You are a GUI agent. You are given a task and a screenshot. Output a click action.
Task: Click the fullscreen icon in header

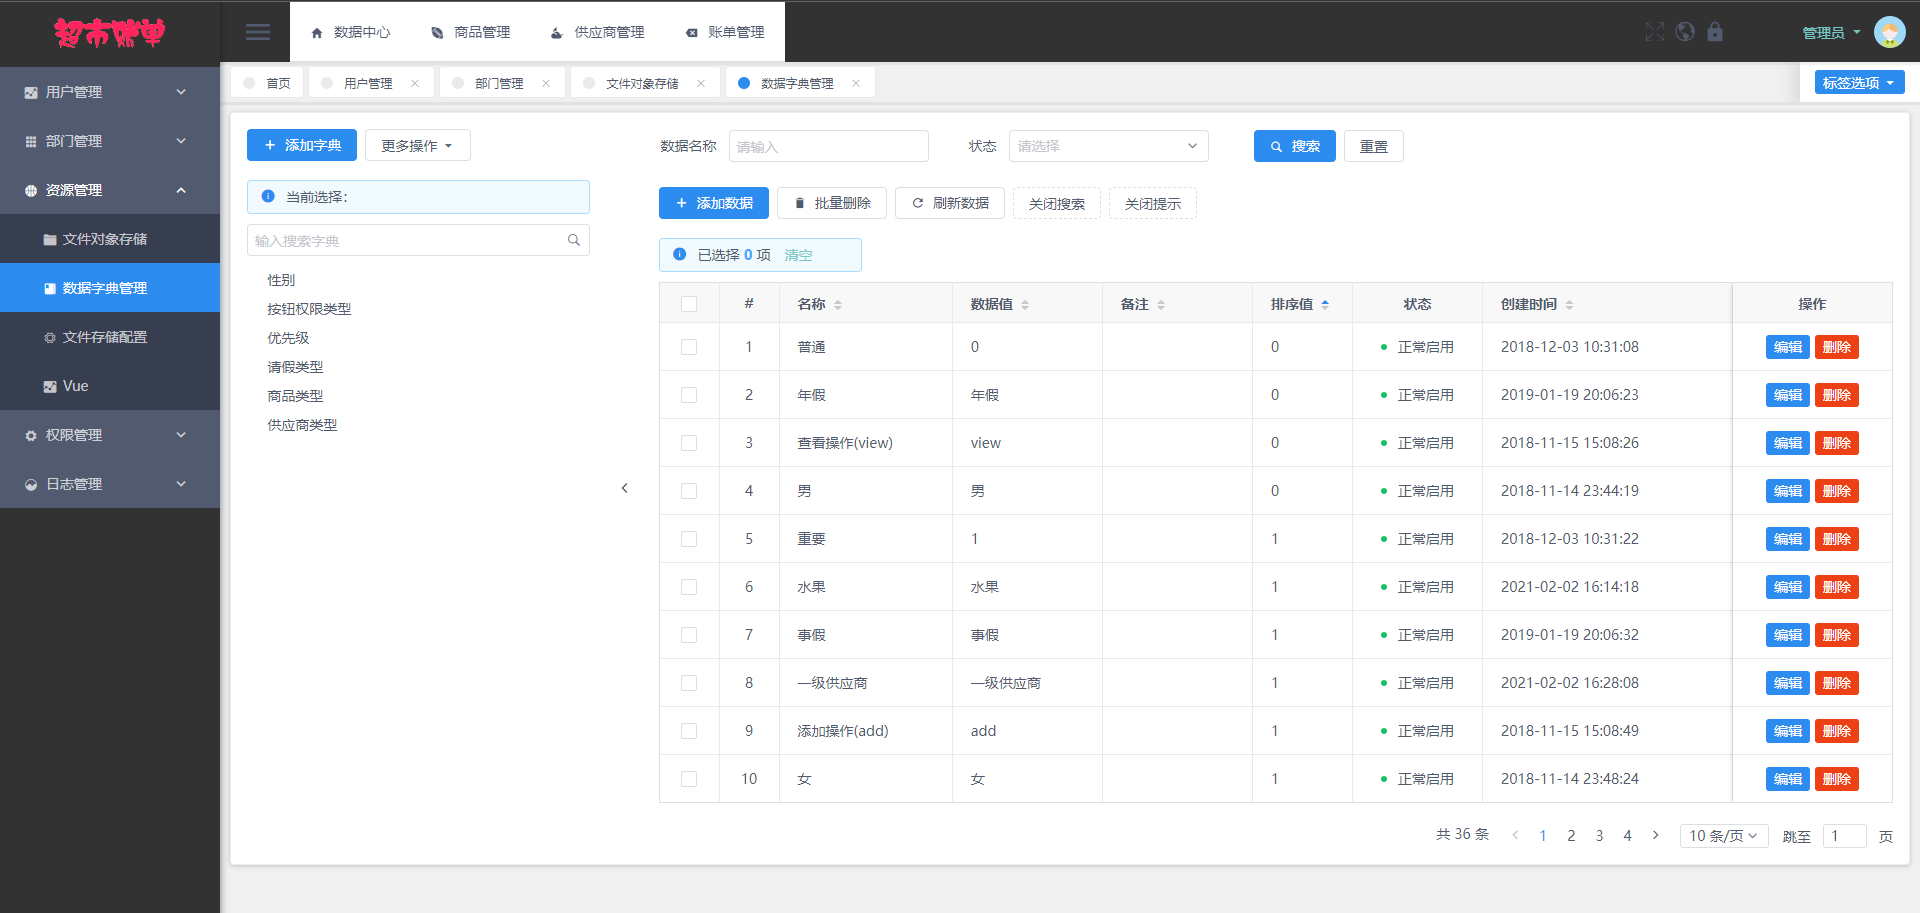click(x=1655, y=32)
